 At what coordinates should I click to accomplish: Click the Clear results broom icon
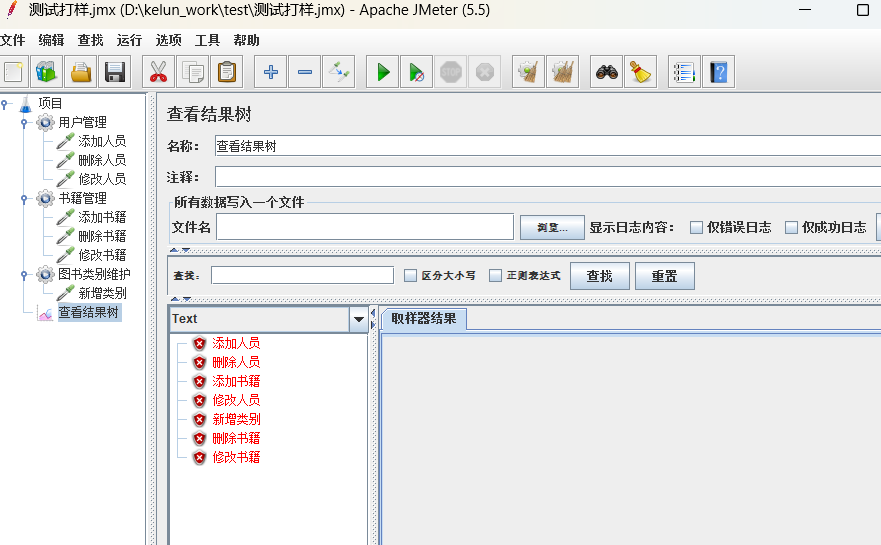tap(528, 72)
